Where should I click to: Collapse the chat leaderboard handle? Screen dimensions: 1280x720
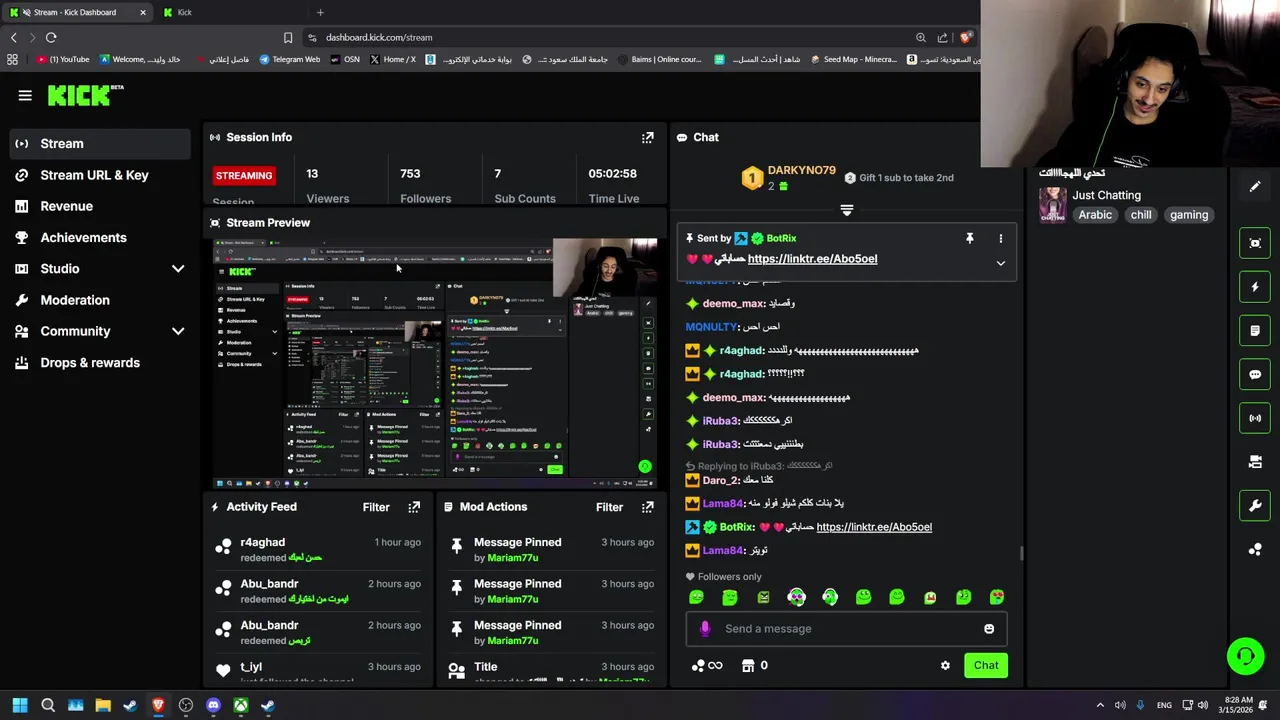click(x=847, y=211)
